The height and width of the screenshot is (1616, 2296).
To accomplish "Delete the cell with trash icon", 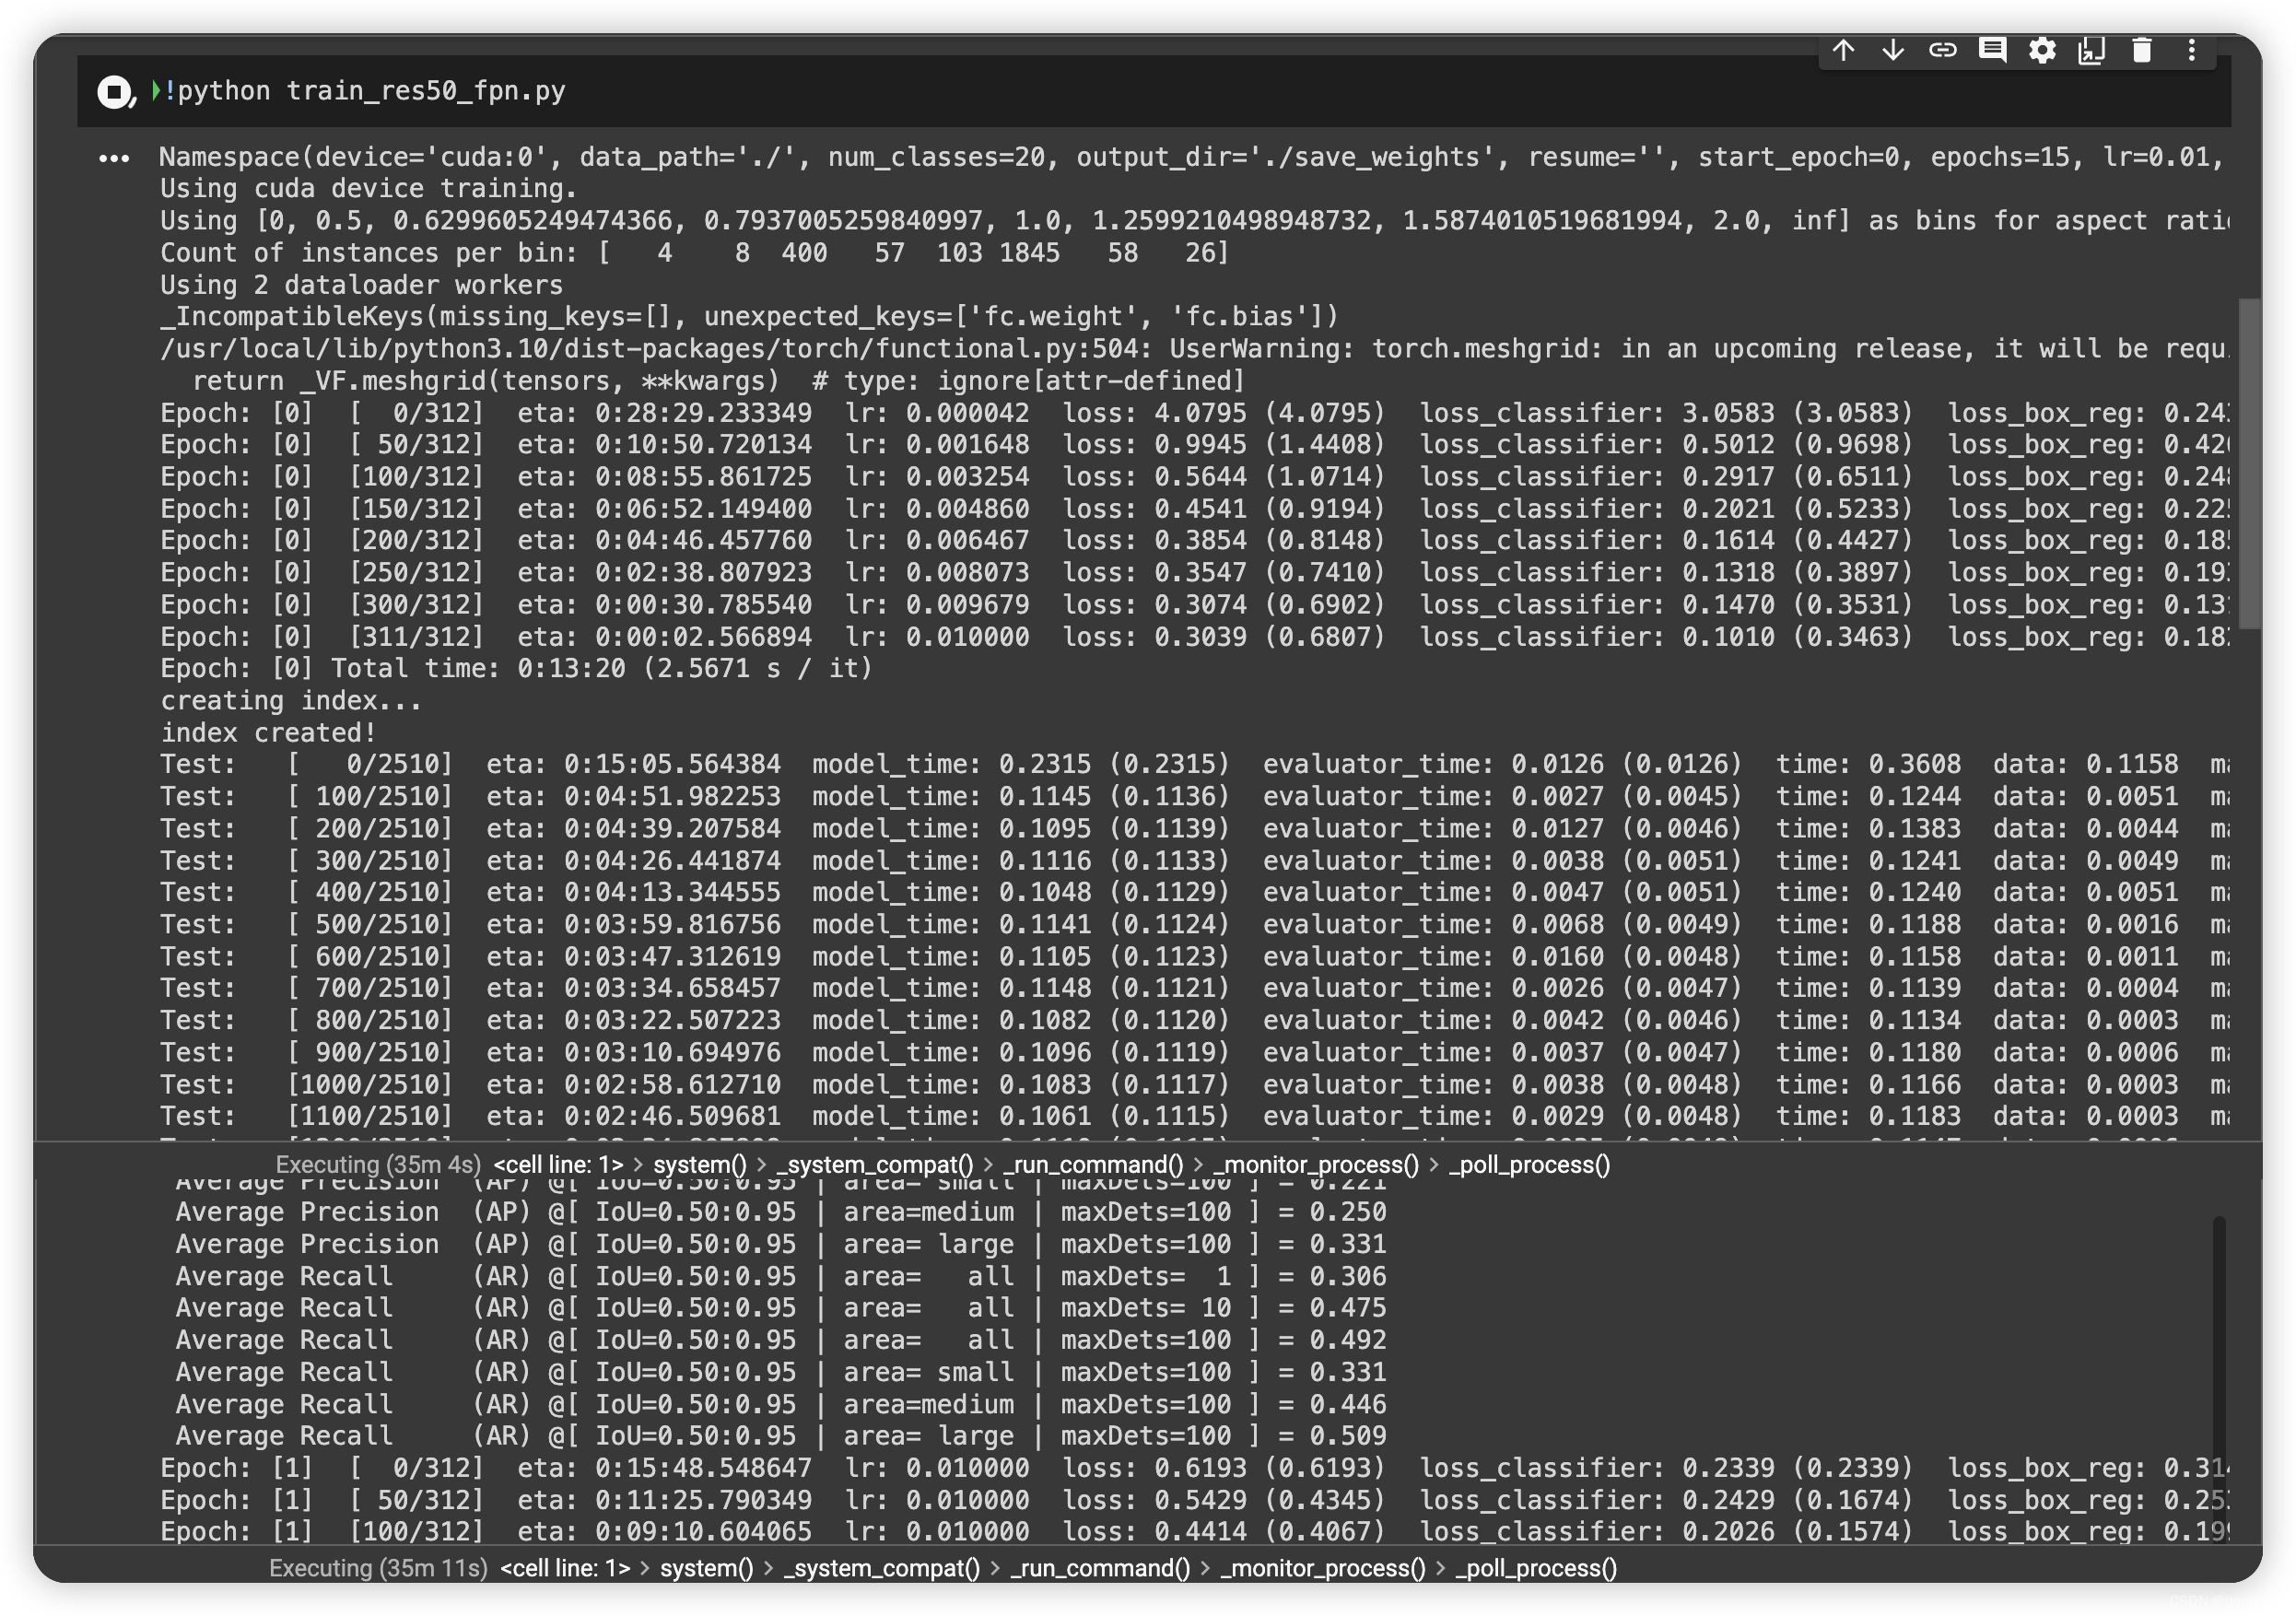I will coord(2141,50).
